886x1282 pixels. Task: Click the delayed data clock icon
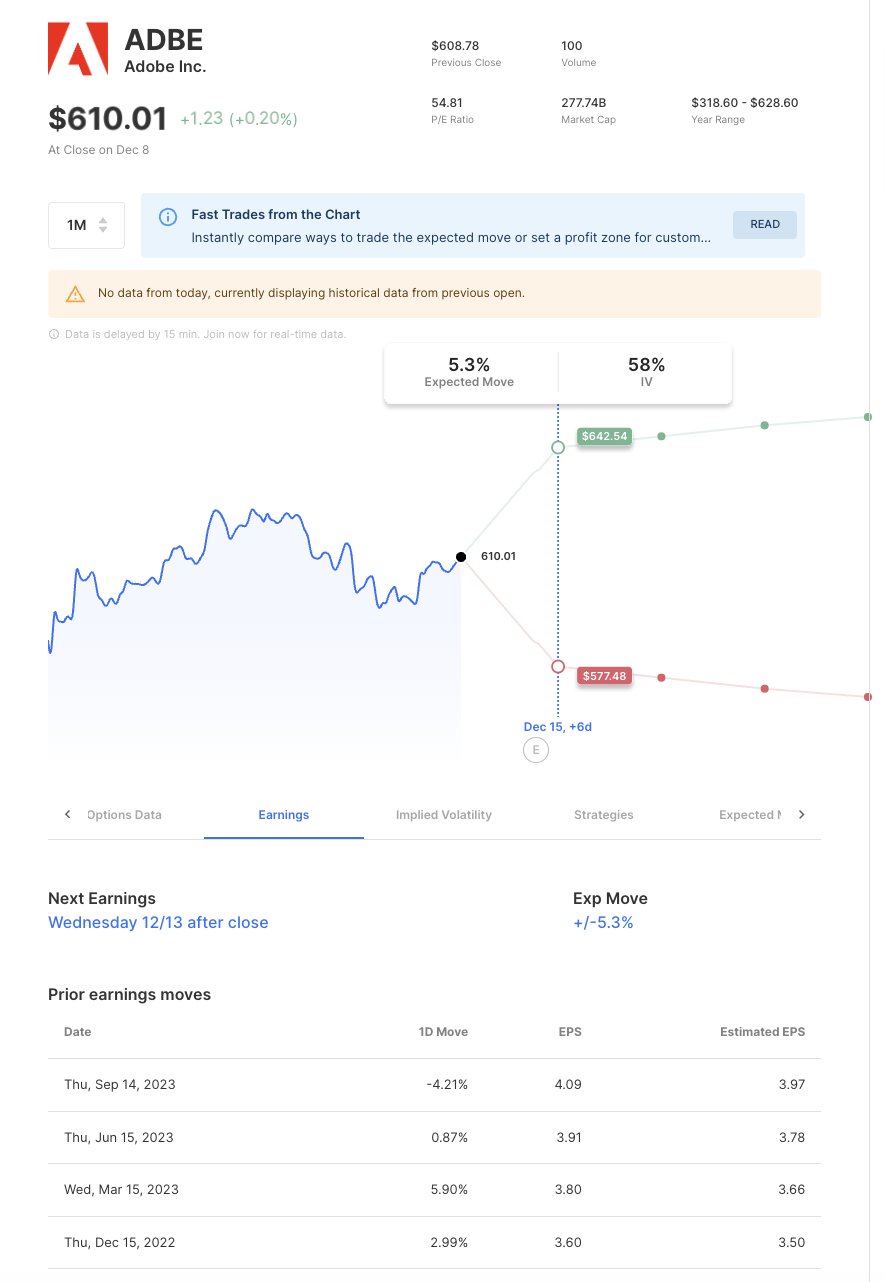54,334
